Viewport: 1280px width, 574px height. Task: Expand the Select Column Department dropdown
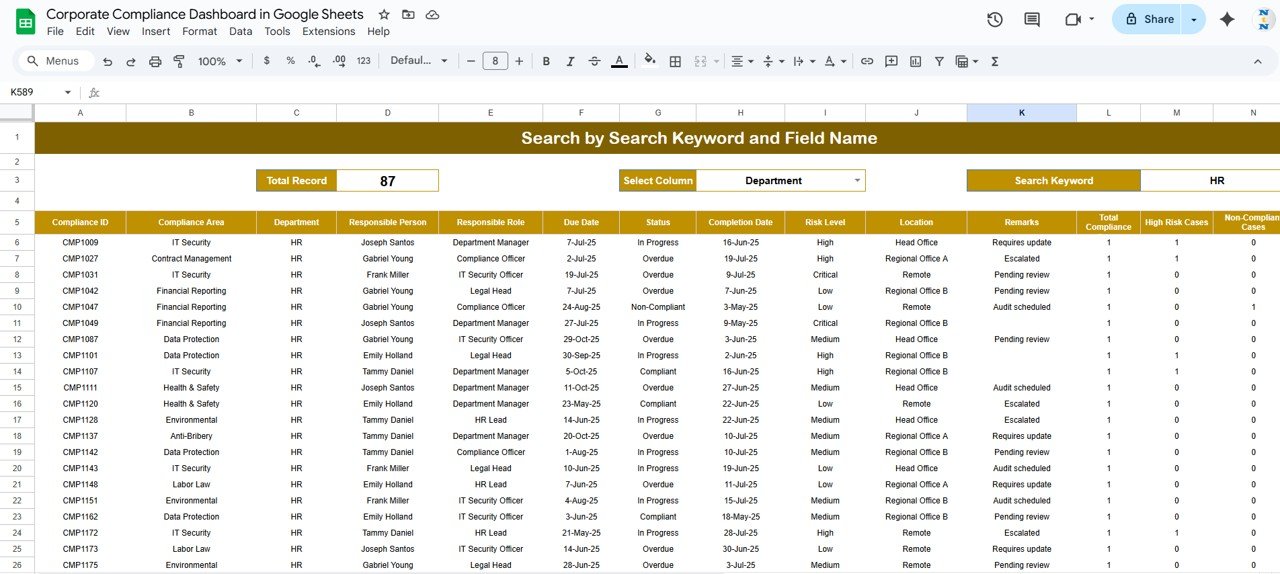tap(857, 181)
